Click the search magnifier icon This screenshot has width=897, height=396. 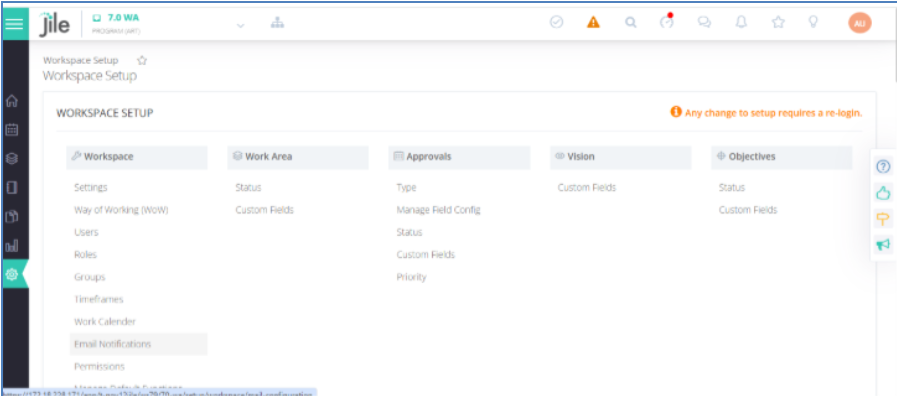pyautogui.click(x=630, y=22)
